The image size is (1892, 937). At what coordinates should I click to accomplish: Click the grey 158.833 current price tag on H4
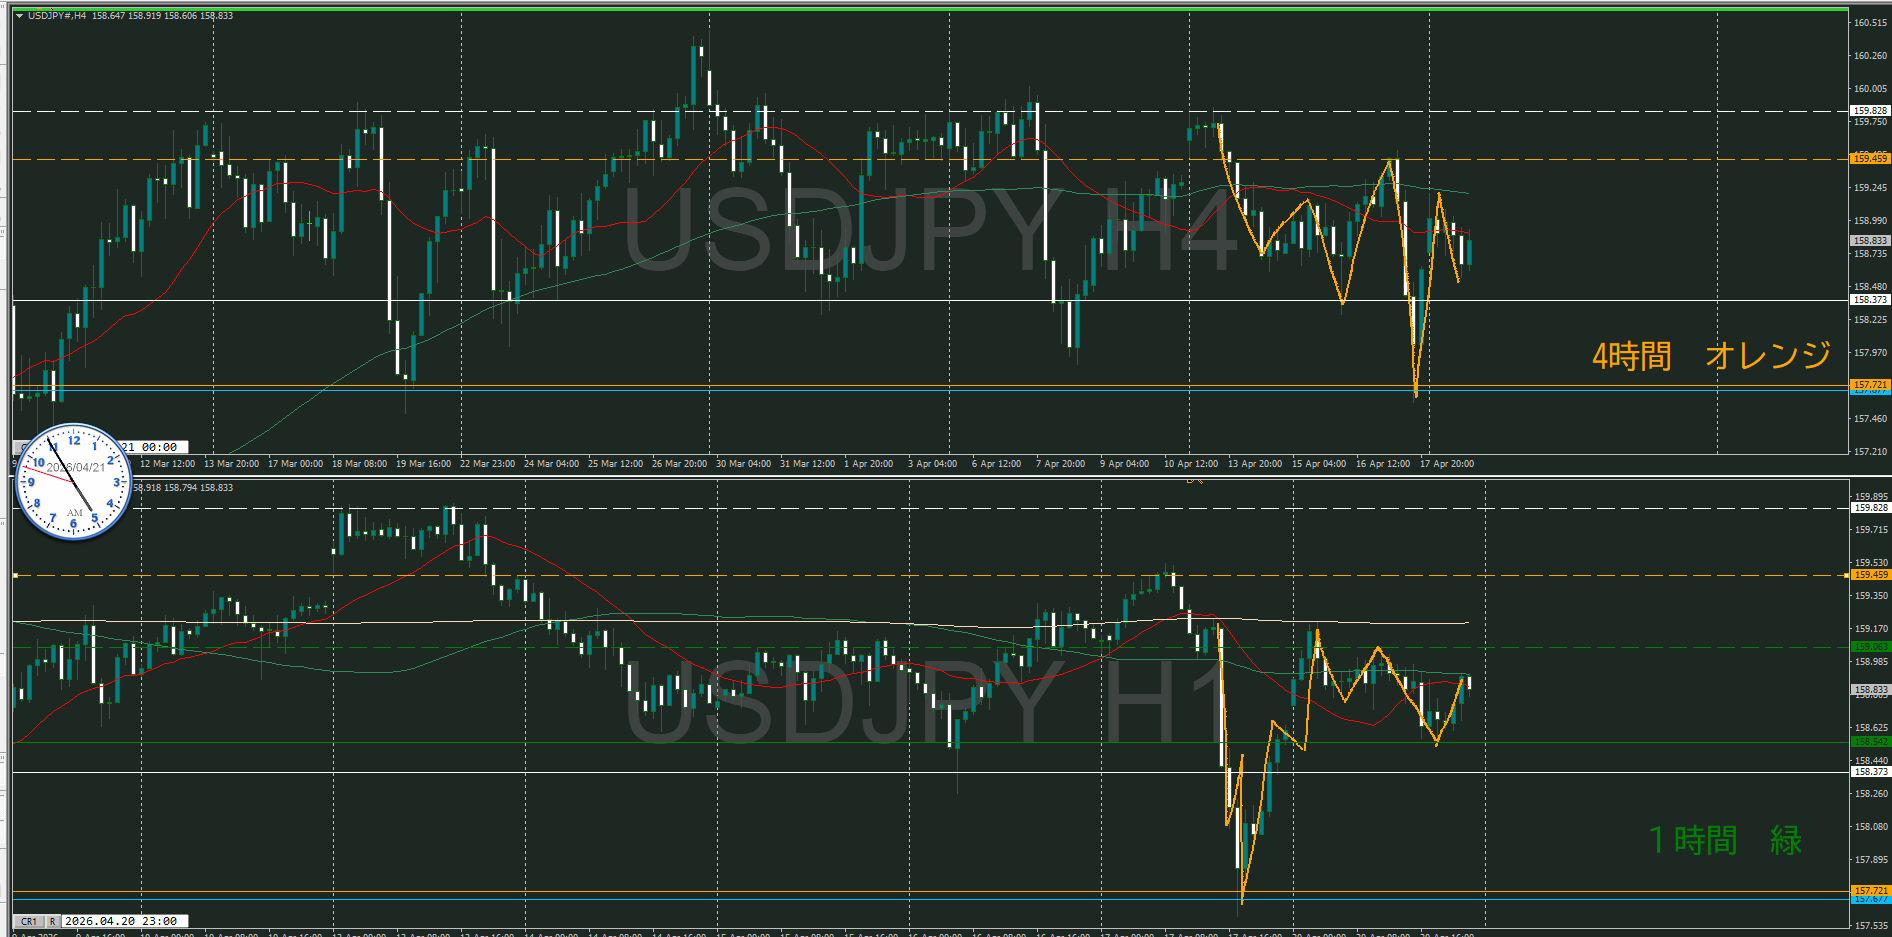pos(1869,241)
